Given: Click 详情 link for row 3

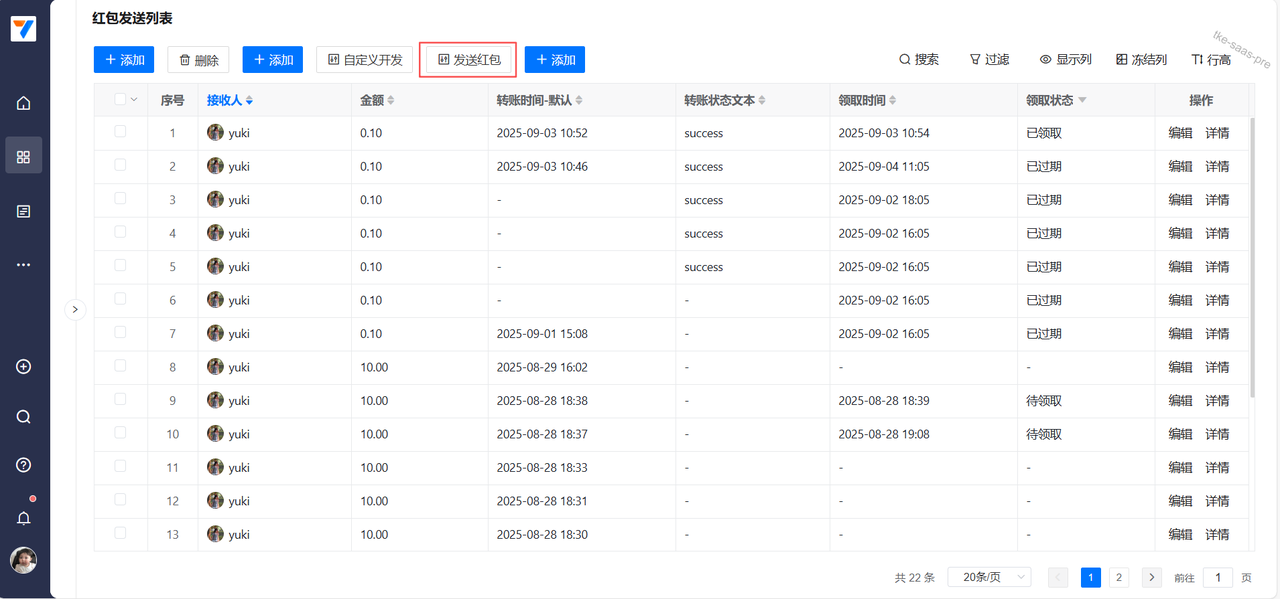Looking at the screenshot, I should point(1217,200).
